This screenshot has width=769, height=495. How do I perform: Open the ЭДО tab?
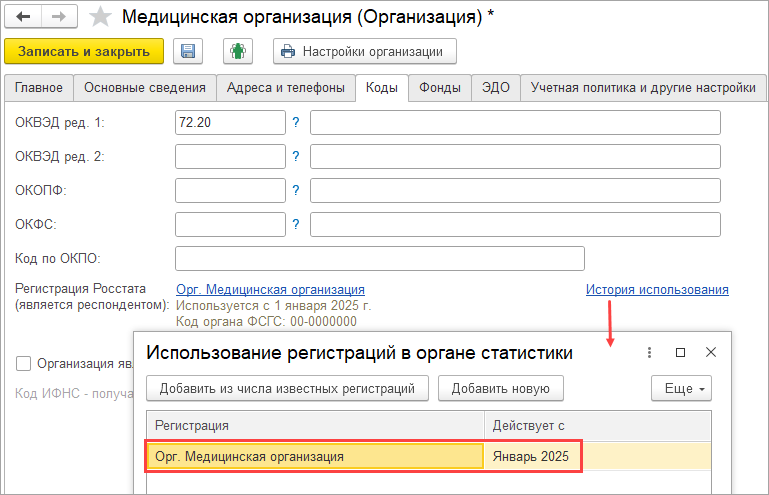coord(496,88)
